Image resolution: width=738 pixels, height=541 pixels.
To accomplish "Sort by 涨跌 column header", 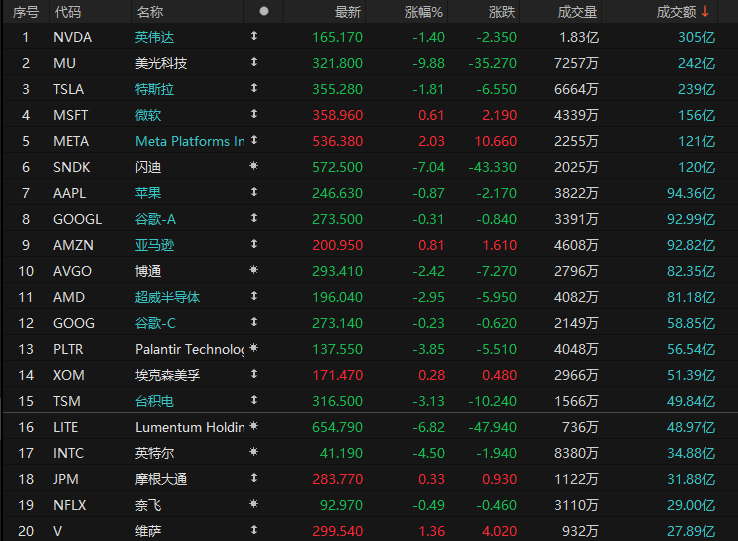I will click(x=502, y=12).
